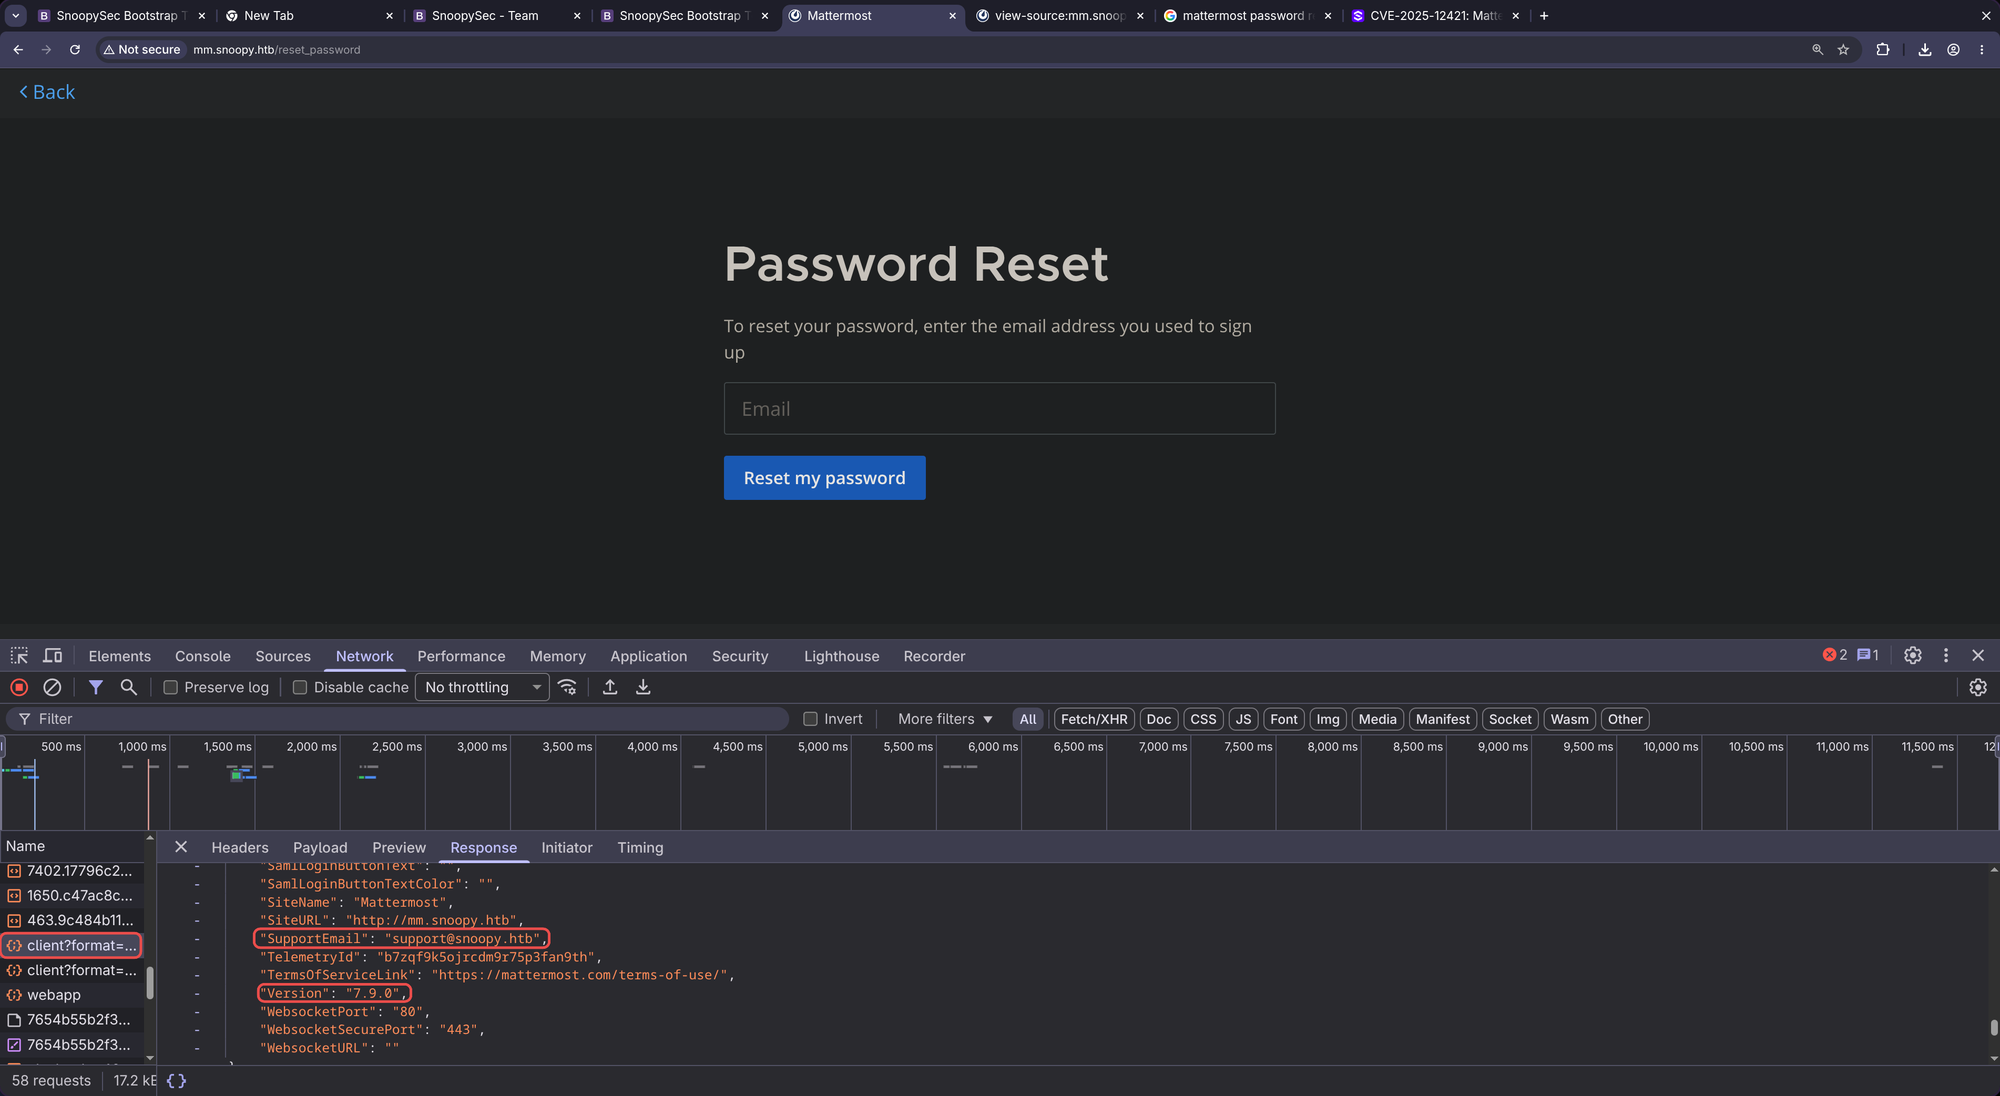Toggle the device toolbar icon
Viewport: 2000px width, 1096px height.
coord(53,656)
